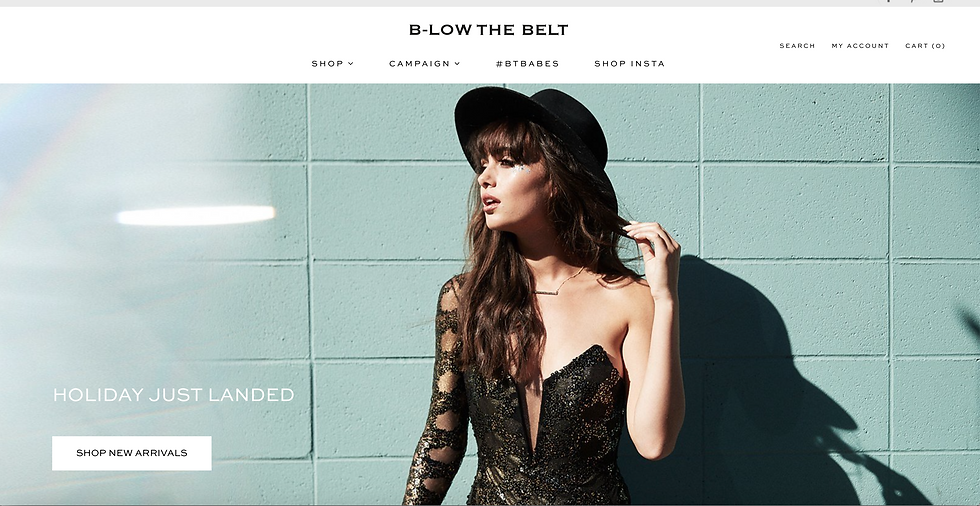This screenshot has height=506, width=980.
Task: View the CART (0) page
Action: [x=925, y=46]
